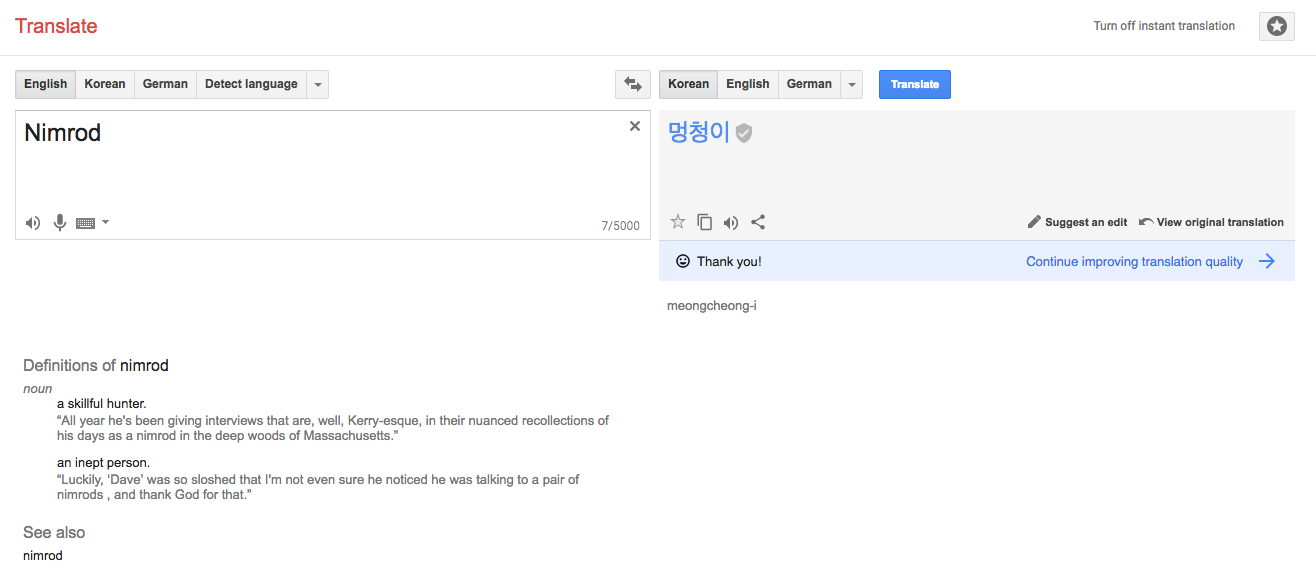This screenshot has height=578, width=1316.
Task: Select Korean as target language
Action: point(688,84)
